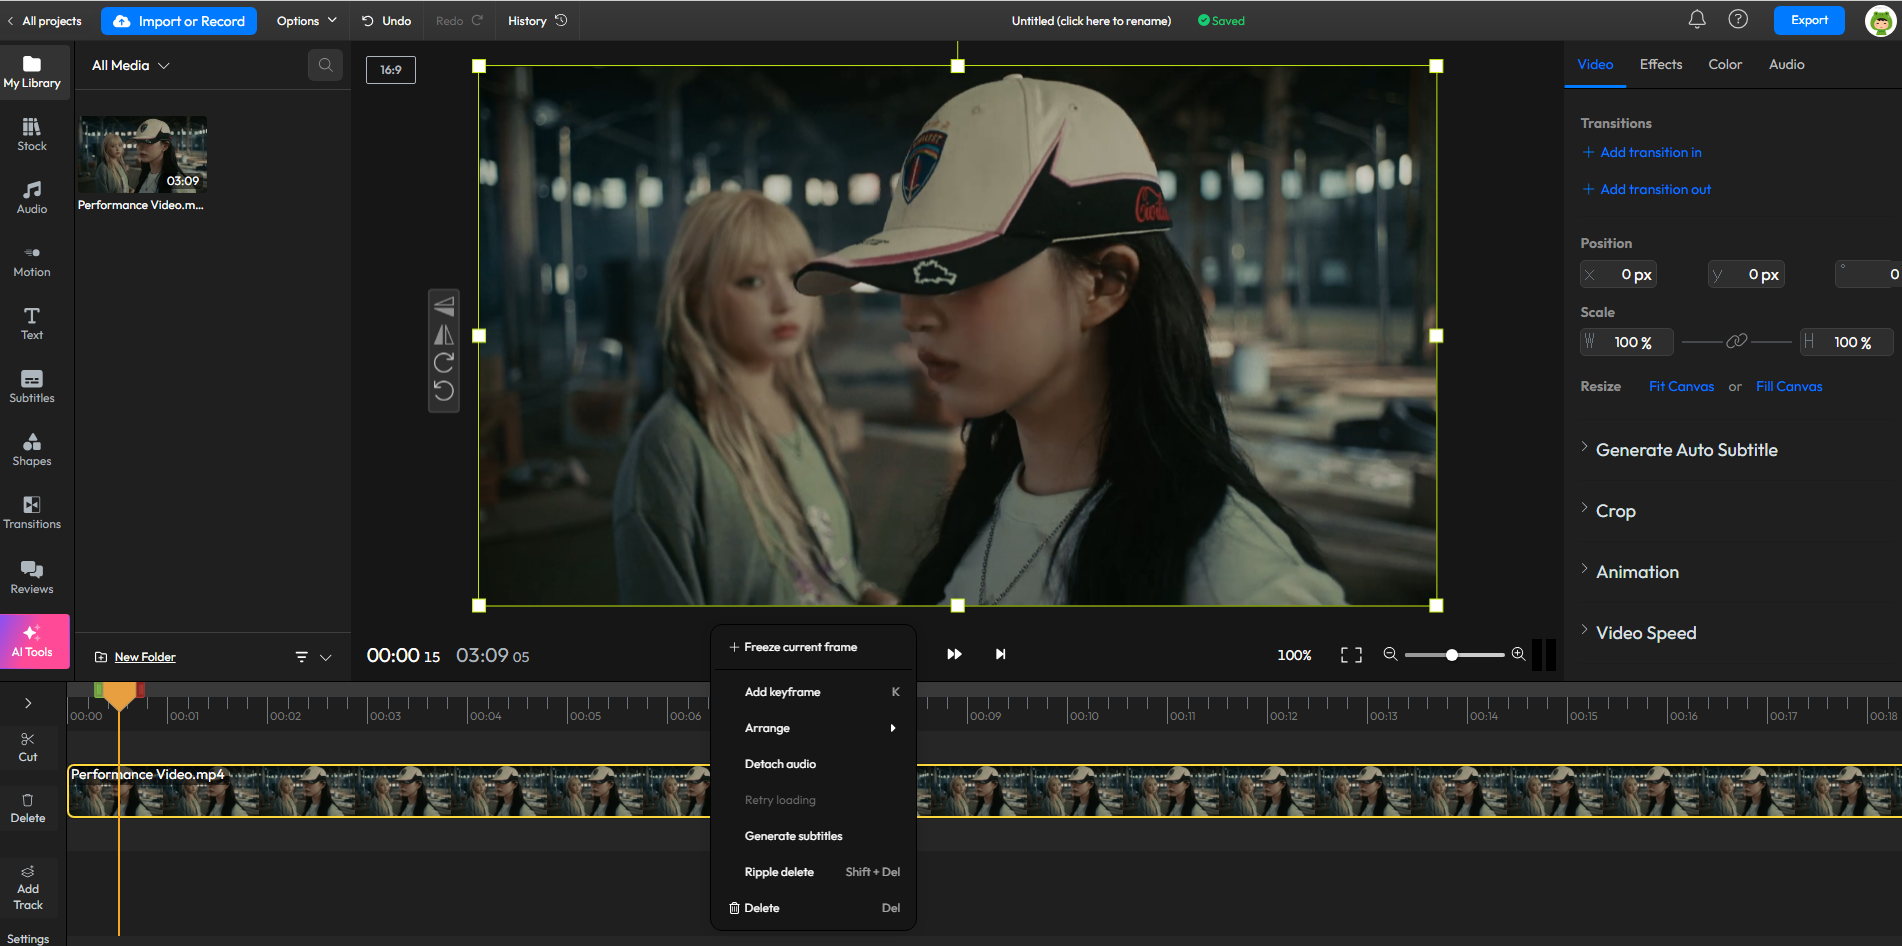The height and width of the screenshot is (946, 1902).
Task: Click the timeline zoom slider handle
Action: [1451, 655]
